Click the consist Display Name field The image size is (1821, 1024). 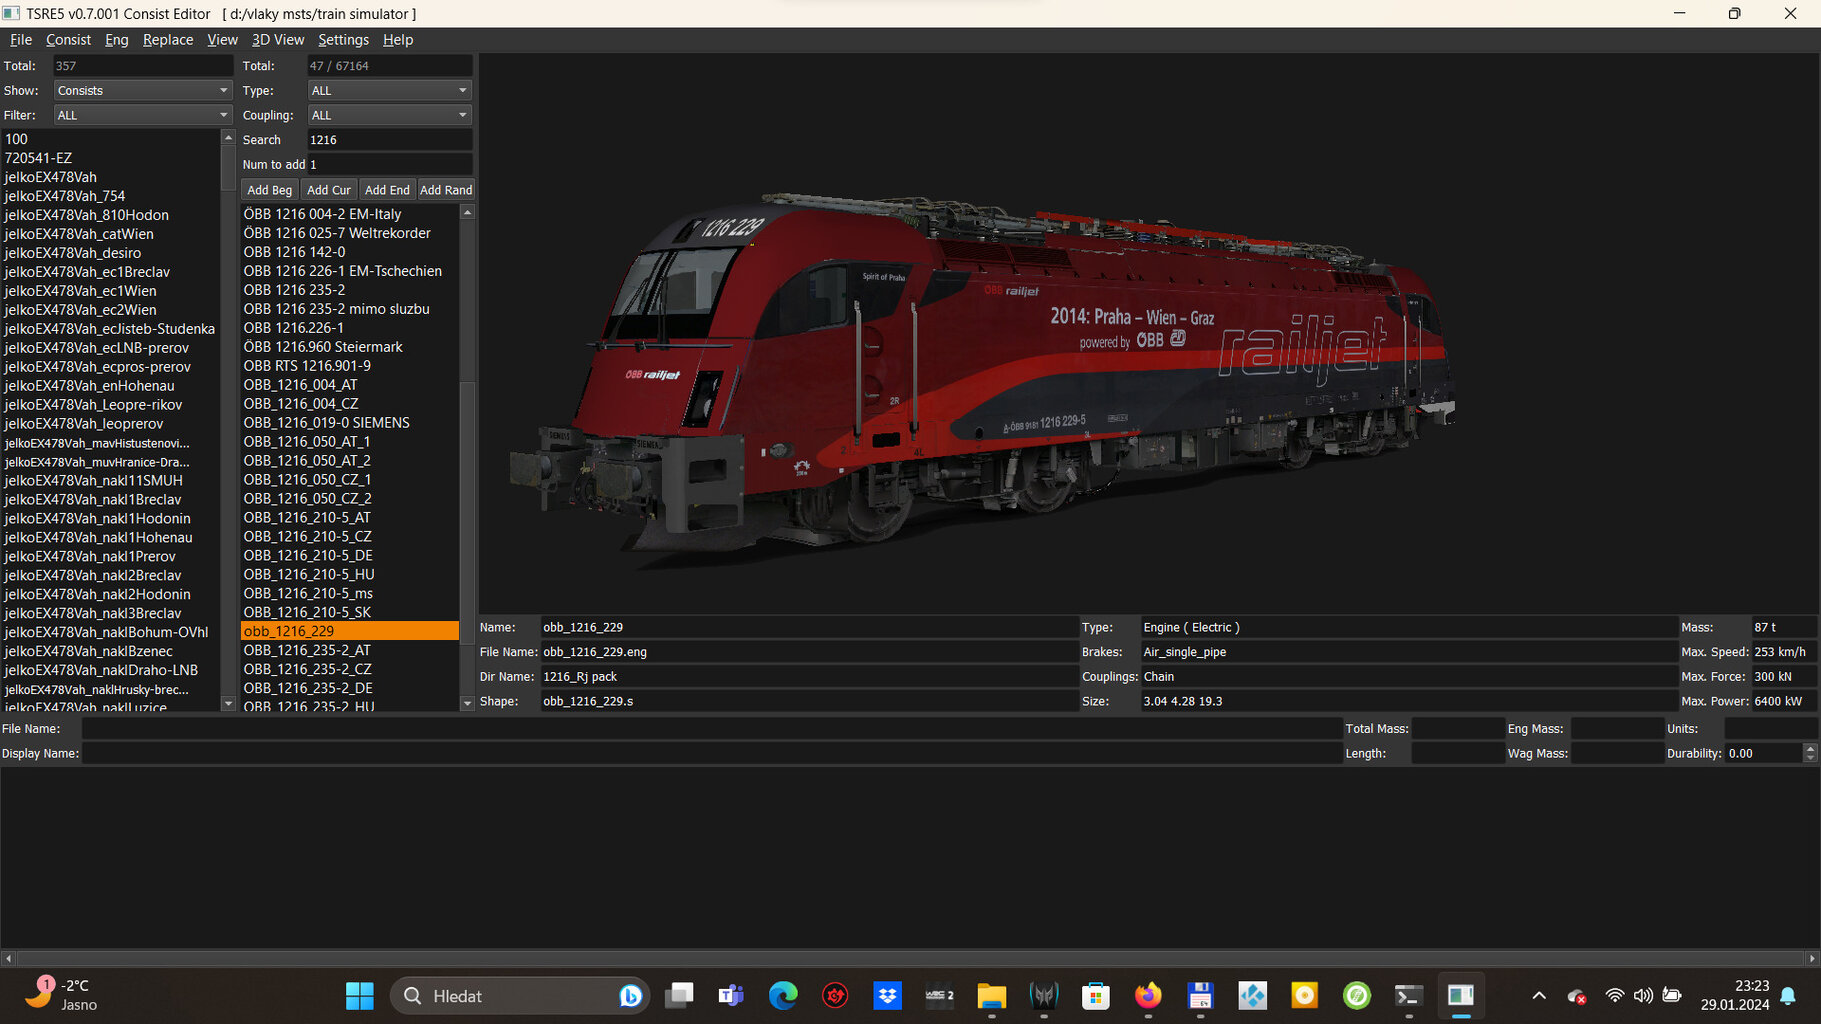pos(711,754)
